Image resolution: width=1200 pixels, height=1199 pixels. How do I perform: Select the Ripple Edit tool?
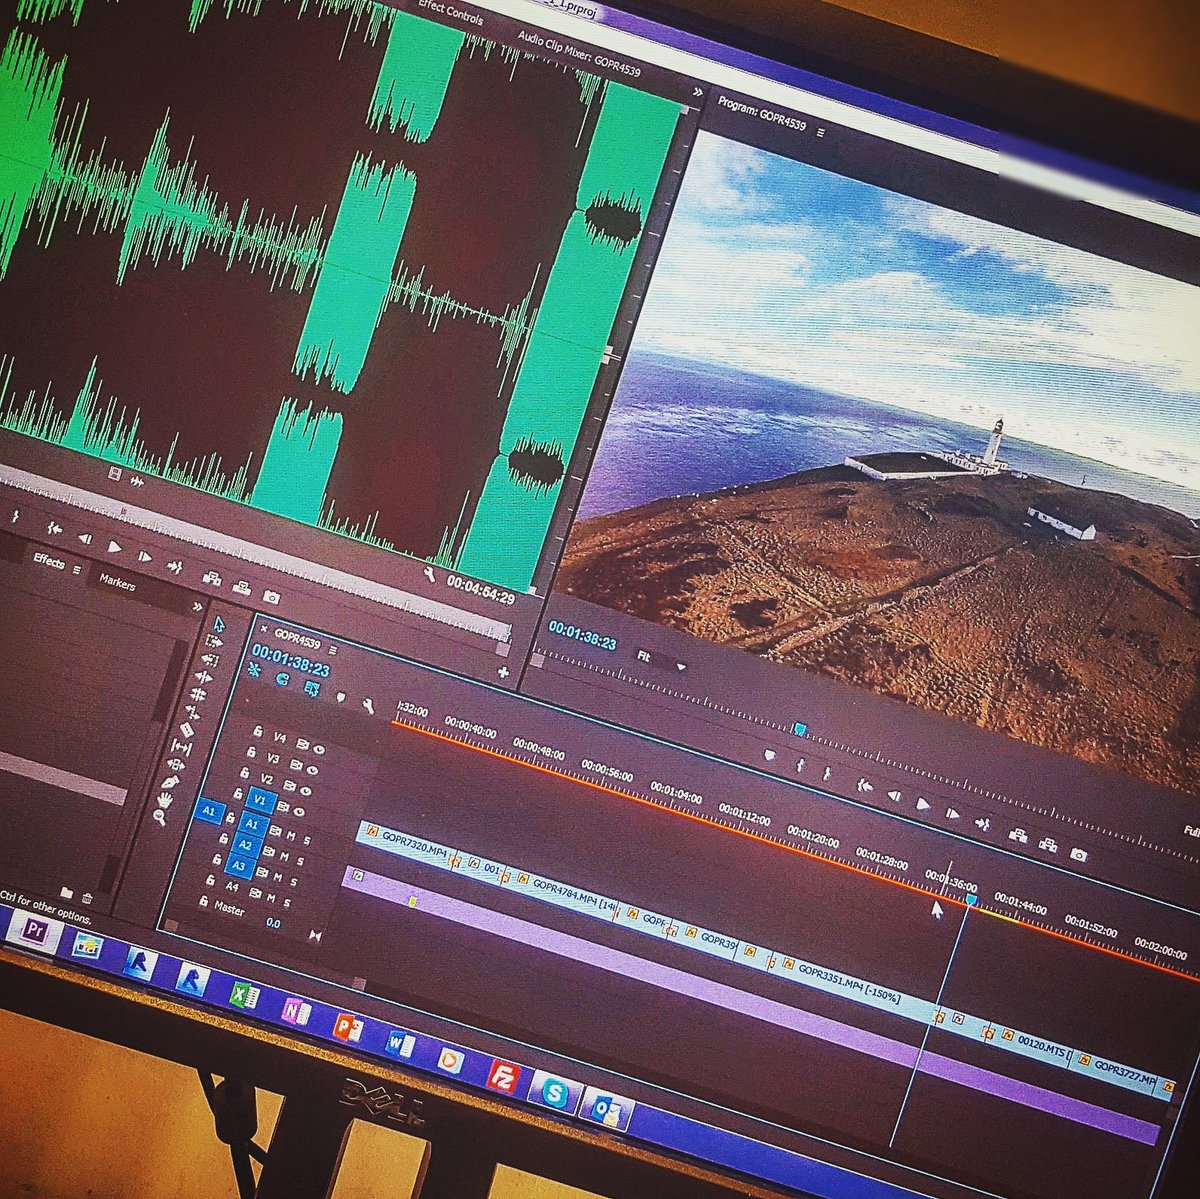(204, 677)
